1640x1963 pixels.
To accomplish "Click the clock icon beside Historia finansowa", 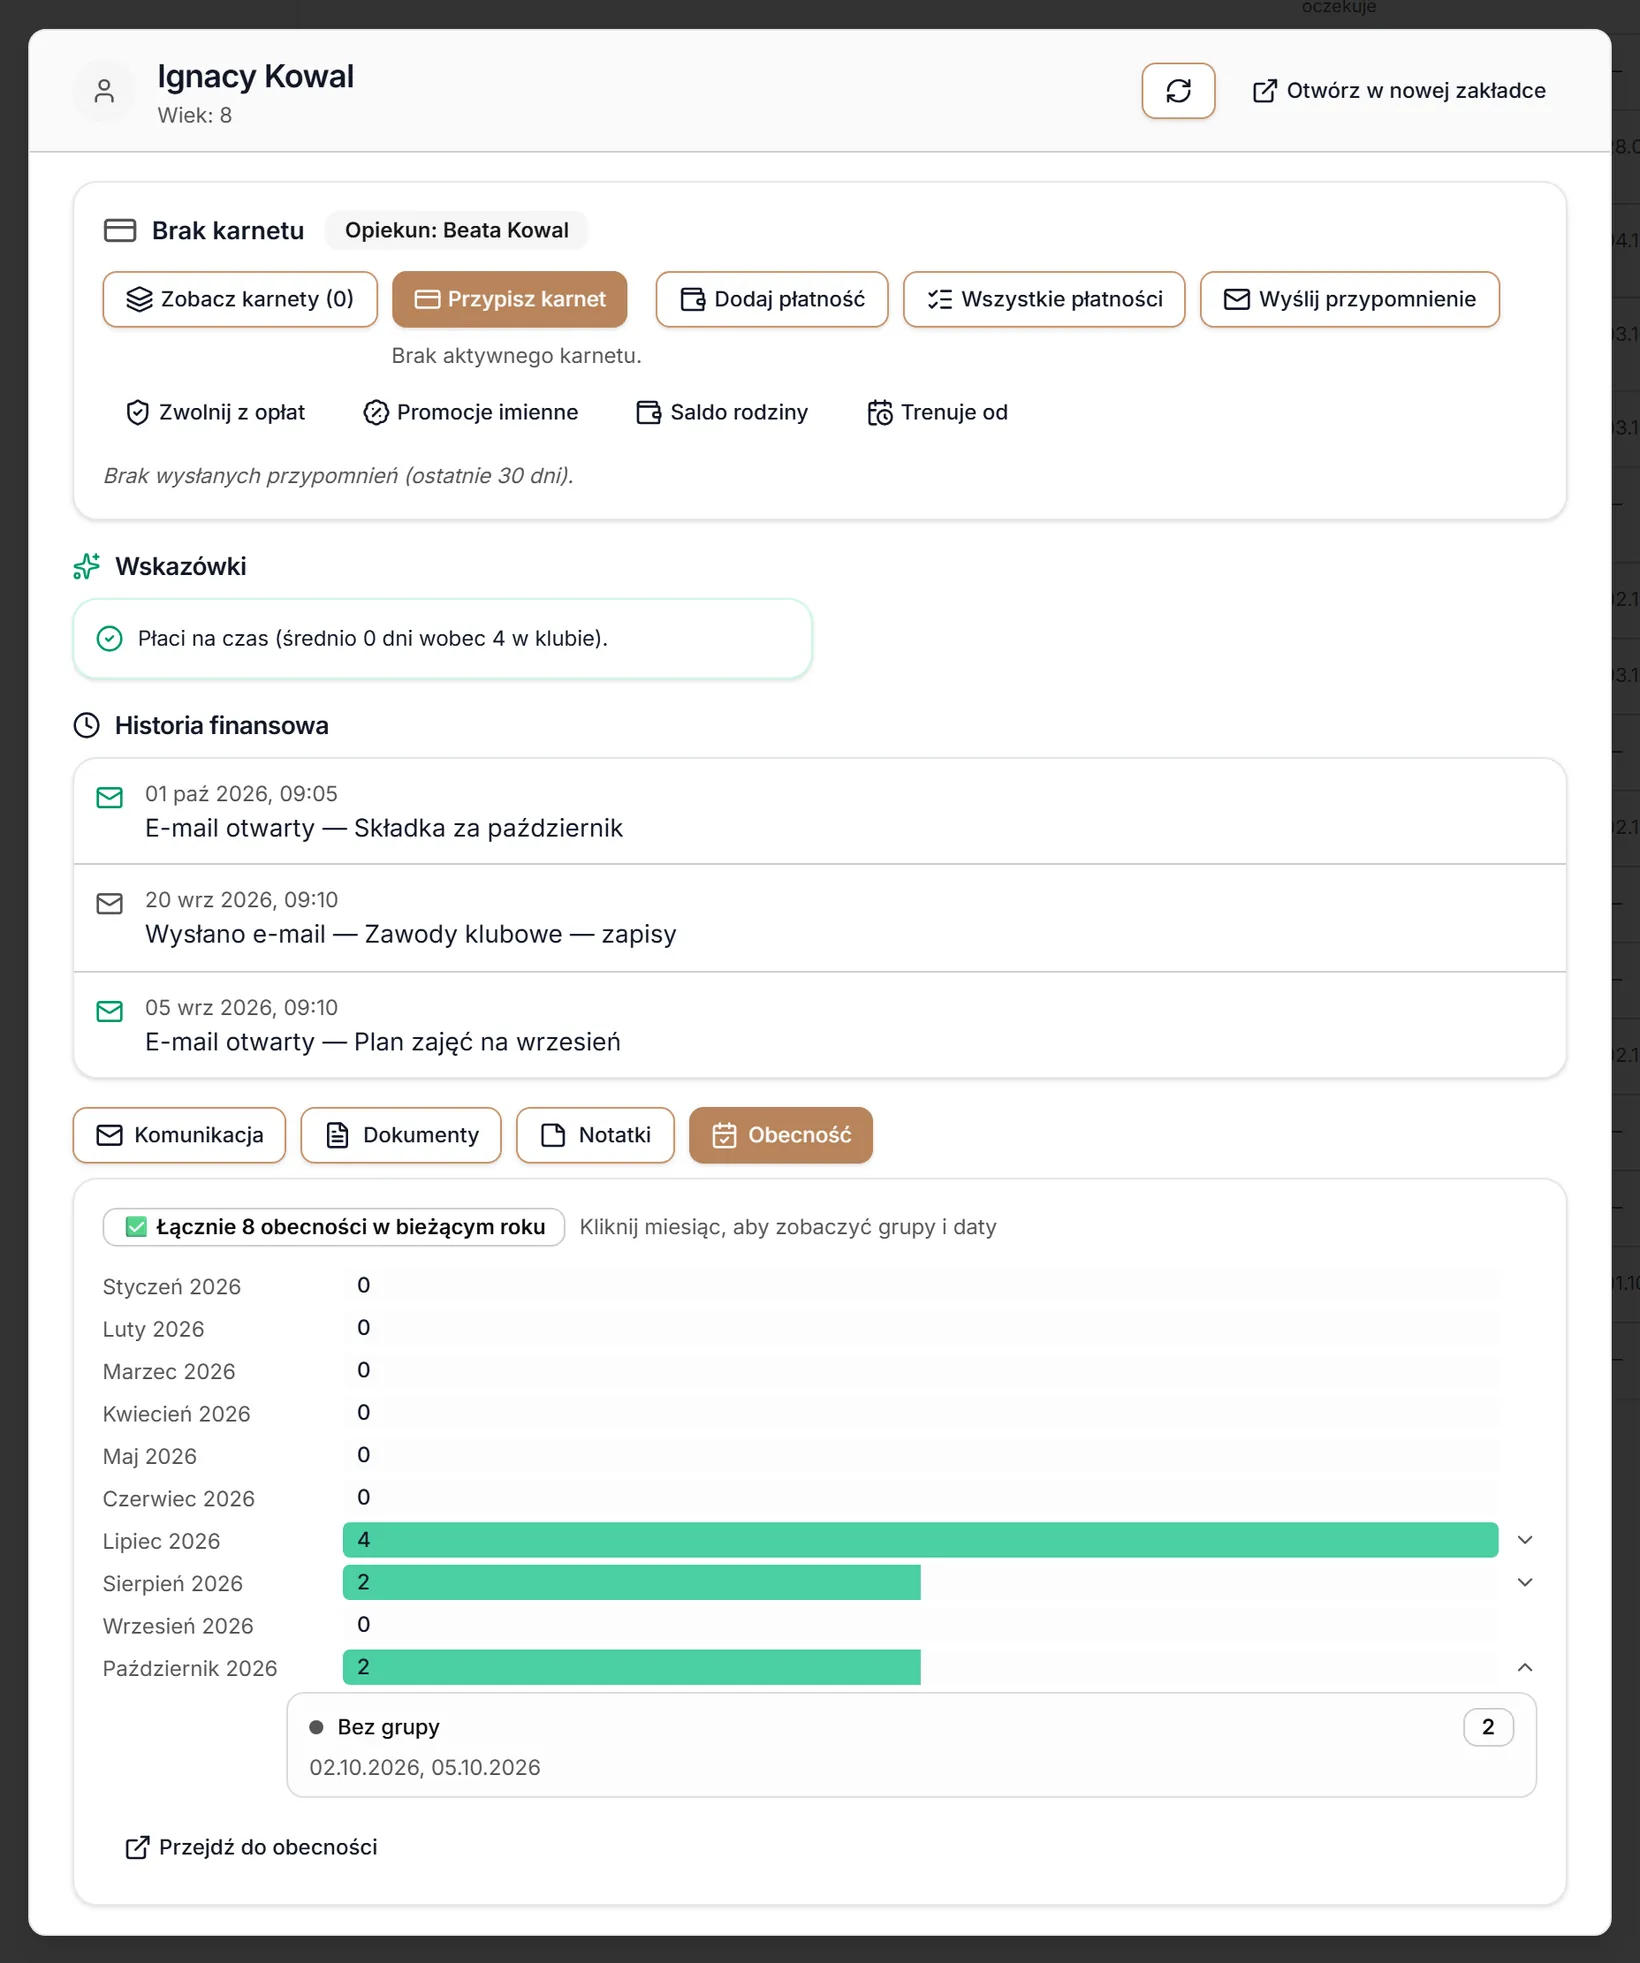I will point(87,726).
